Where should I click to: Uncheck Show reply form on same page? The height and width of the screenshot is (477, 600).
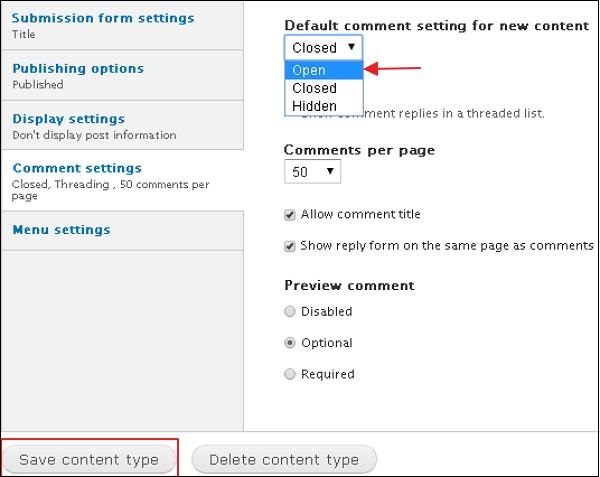290,246
